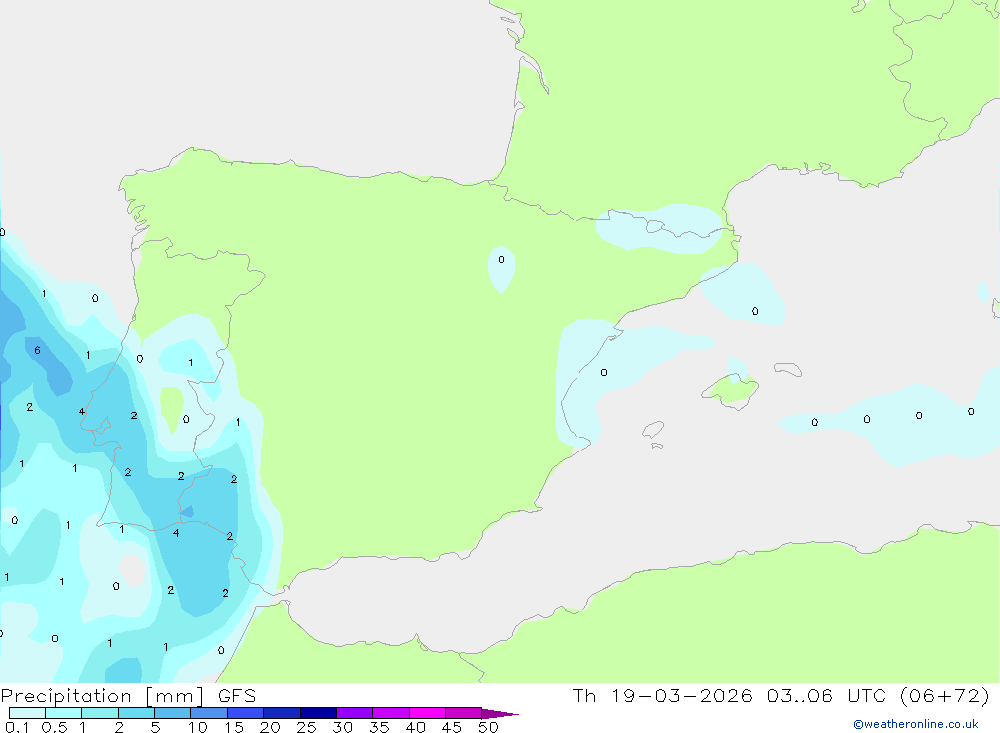
Task: Click the '50' legend scale label
Action: tap(488, 727)
